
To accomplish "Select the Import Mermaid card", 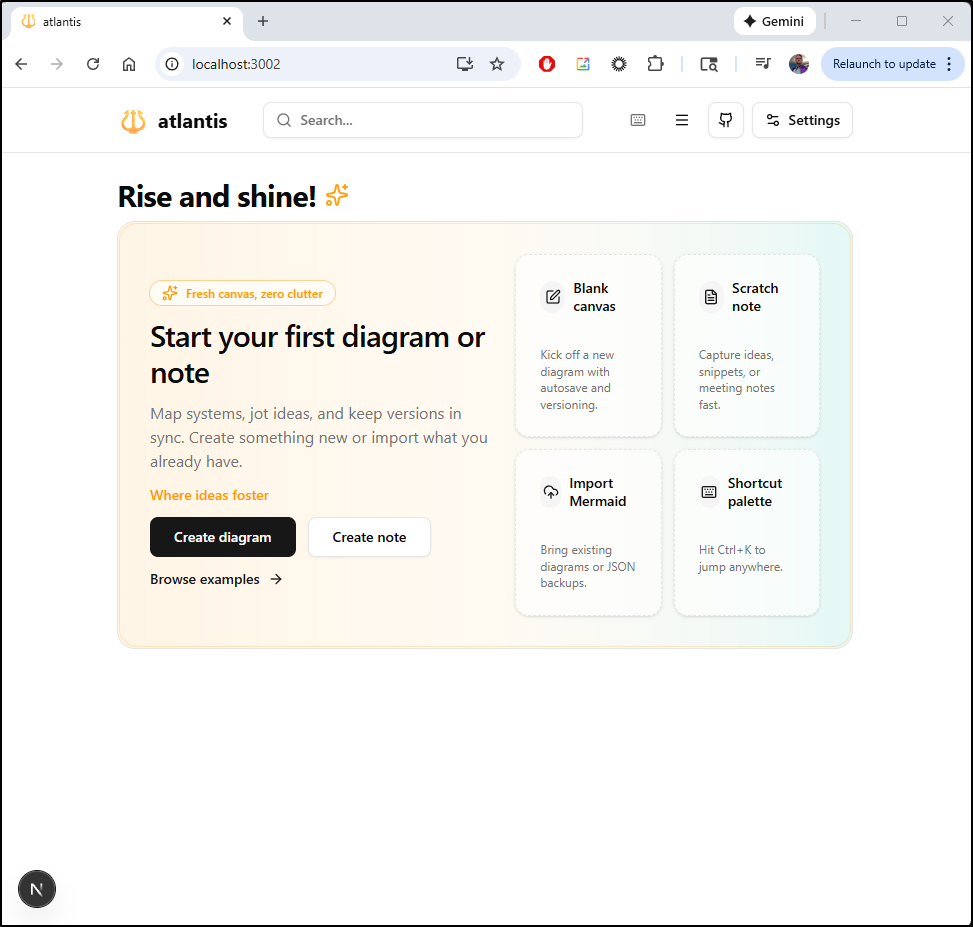I will coord(588,532).
